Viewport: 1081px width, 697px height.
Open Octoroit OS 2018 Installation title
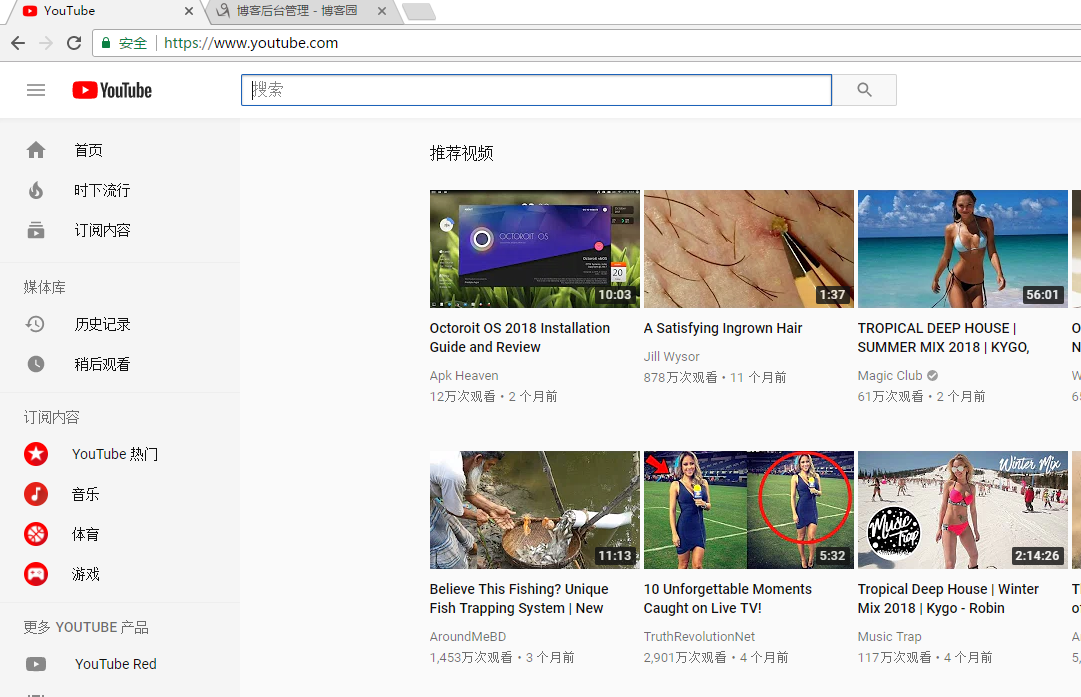520,338
